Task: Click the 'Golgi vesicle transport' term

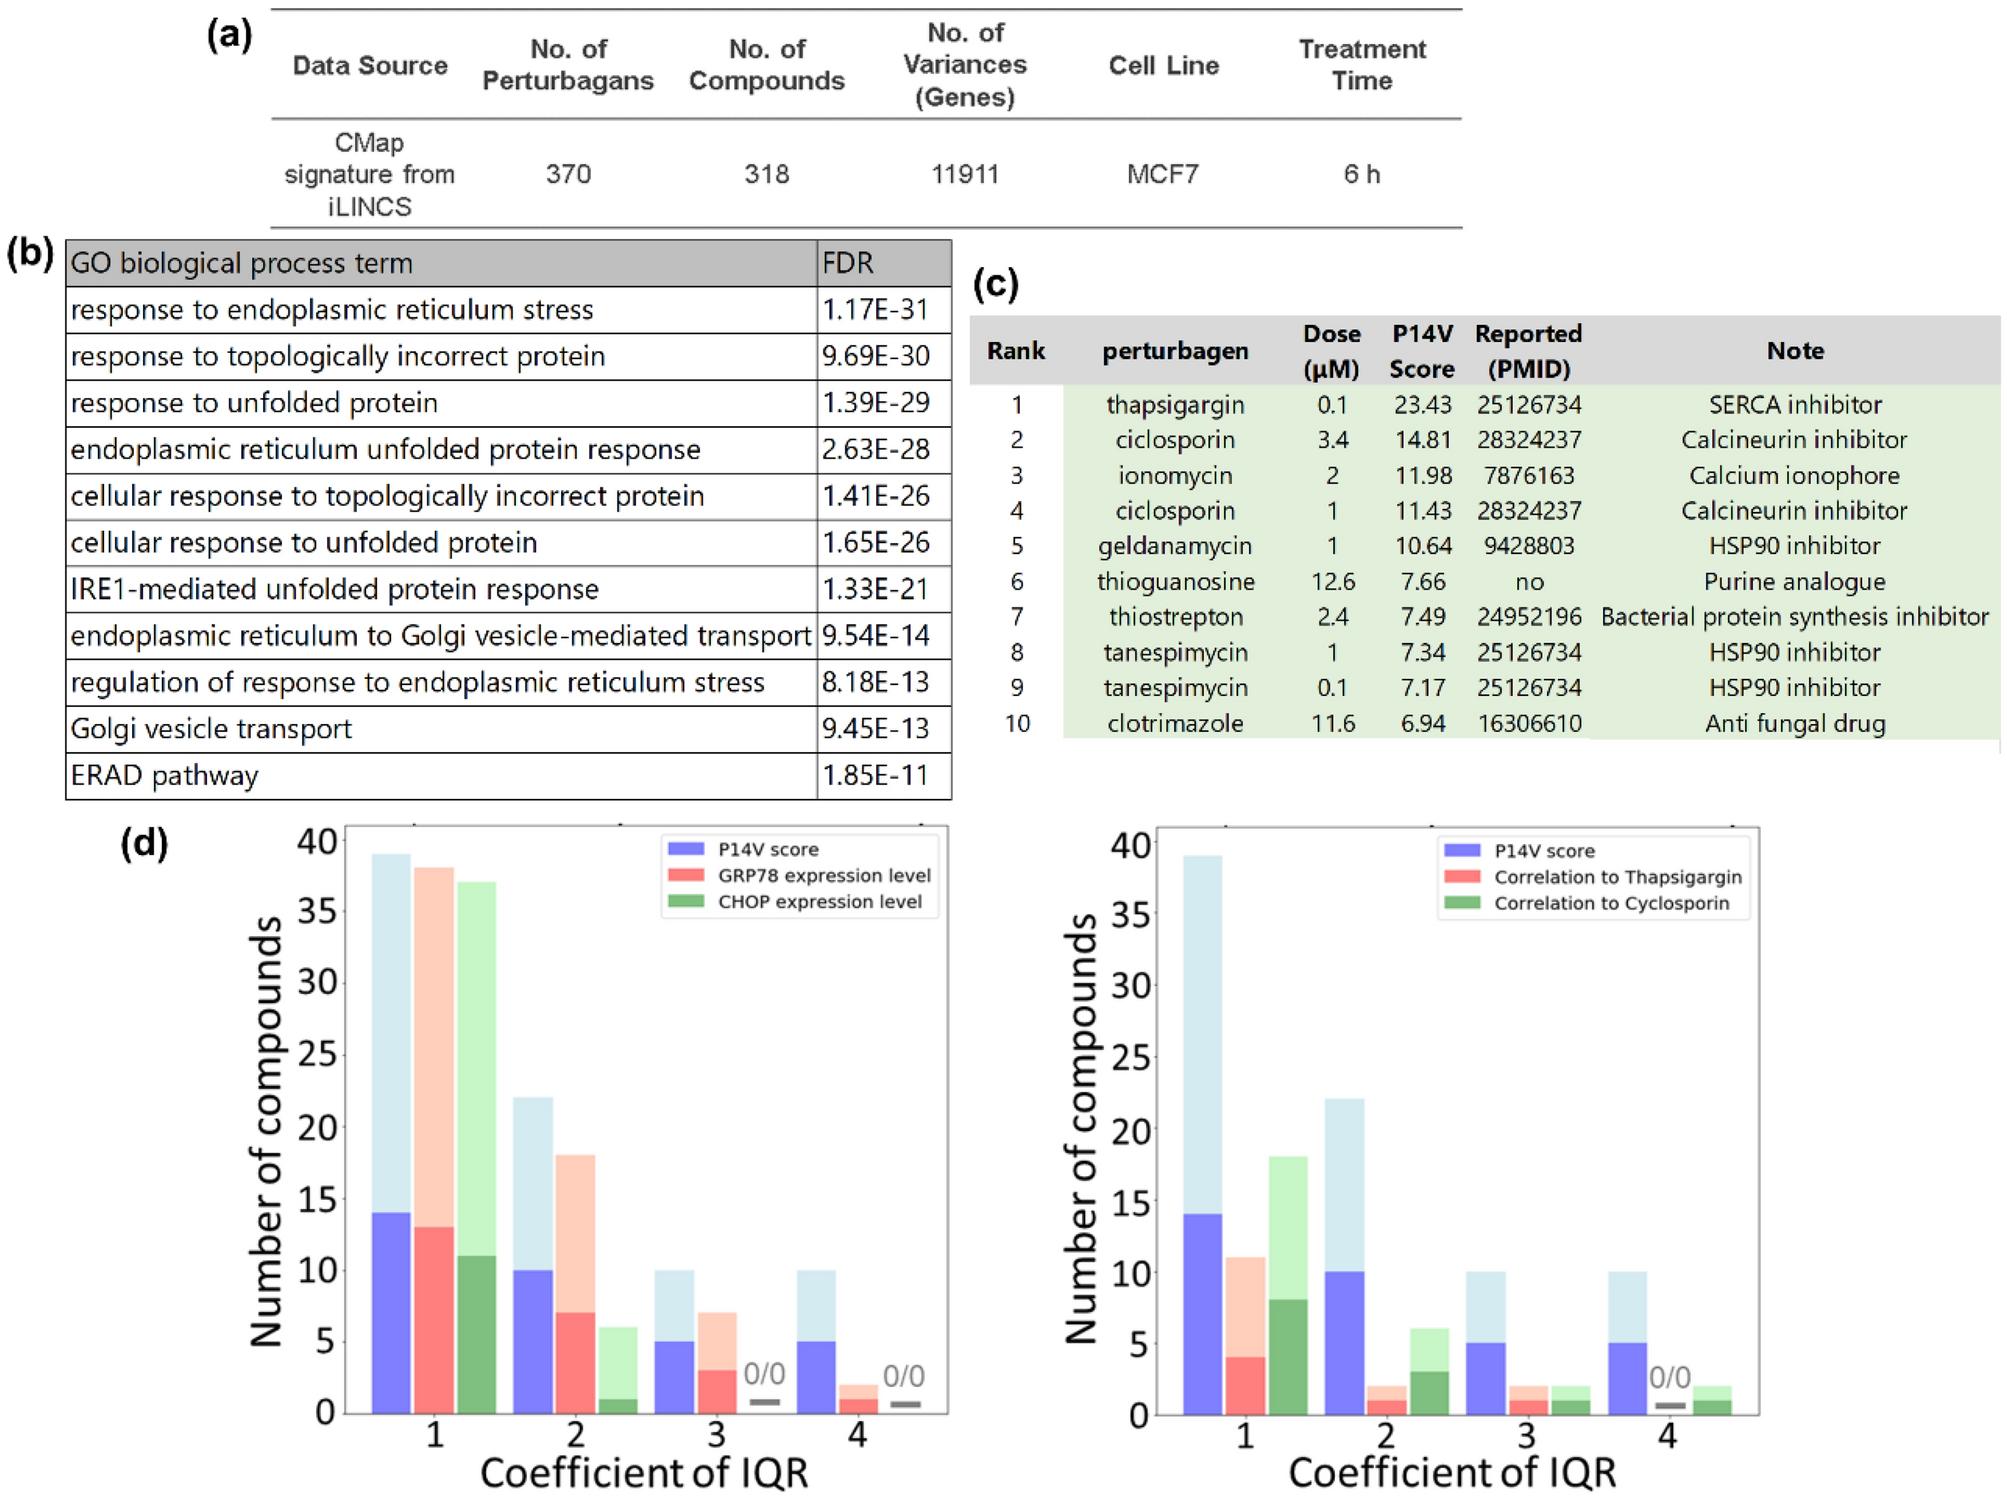Action: [x=211, y=729]
